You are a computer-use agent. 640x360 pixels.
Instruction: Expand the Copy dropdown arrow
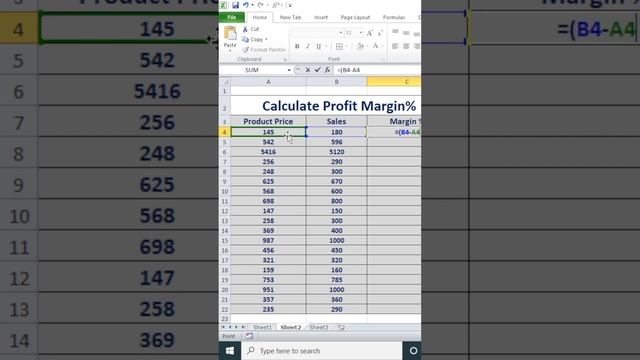tap(266, 40)
